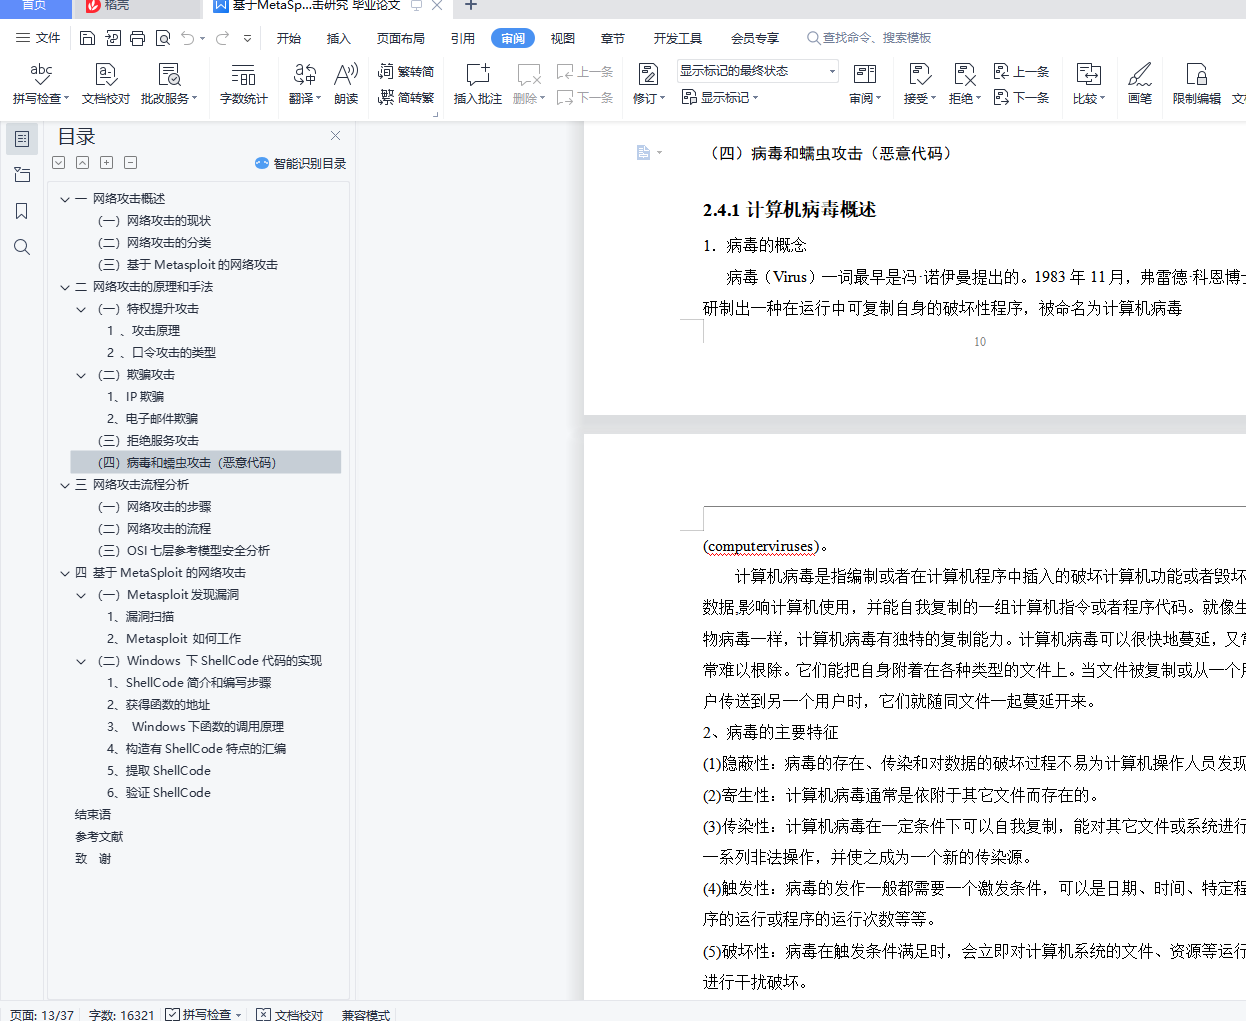Click the page options icon beside heading
Viewport: 1246px width, 1021px height.
point(649,153)
